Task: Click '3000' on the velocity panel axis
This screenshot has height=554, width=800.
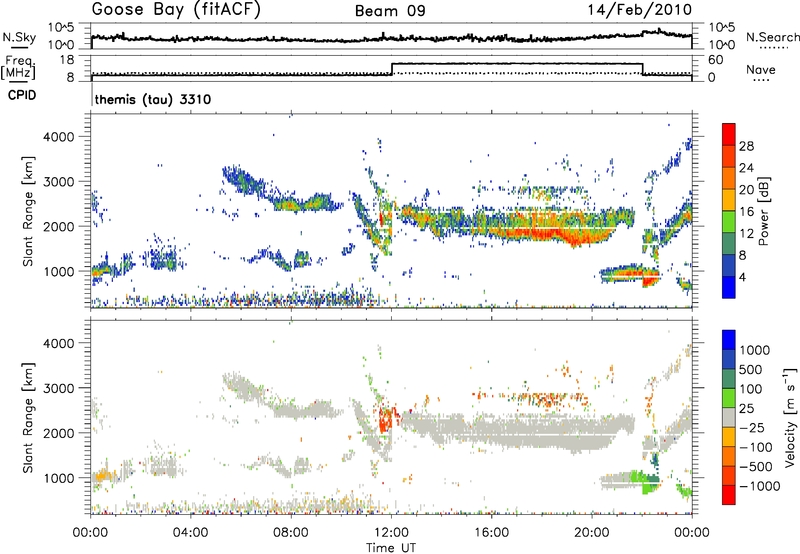Action: (x=59, y=388)
